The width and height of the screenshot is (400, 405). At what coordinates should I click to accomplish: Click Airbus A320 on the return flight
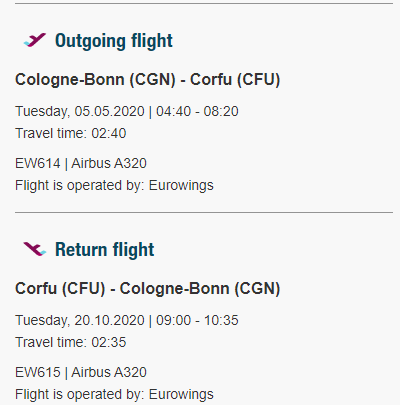coord(109,372)
